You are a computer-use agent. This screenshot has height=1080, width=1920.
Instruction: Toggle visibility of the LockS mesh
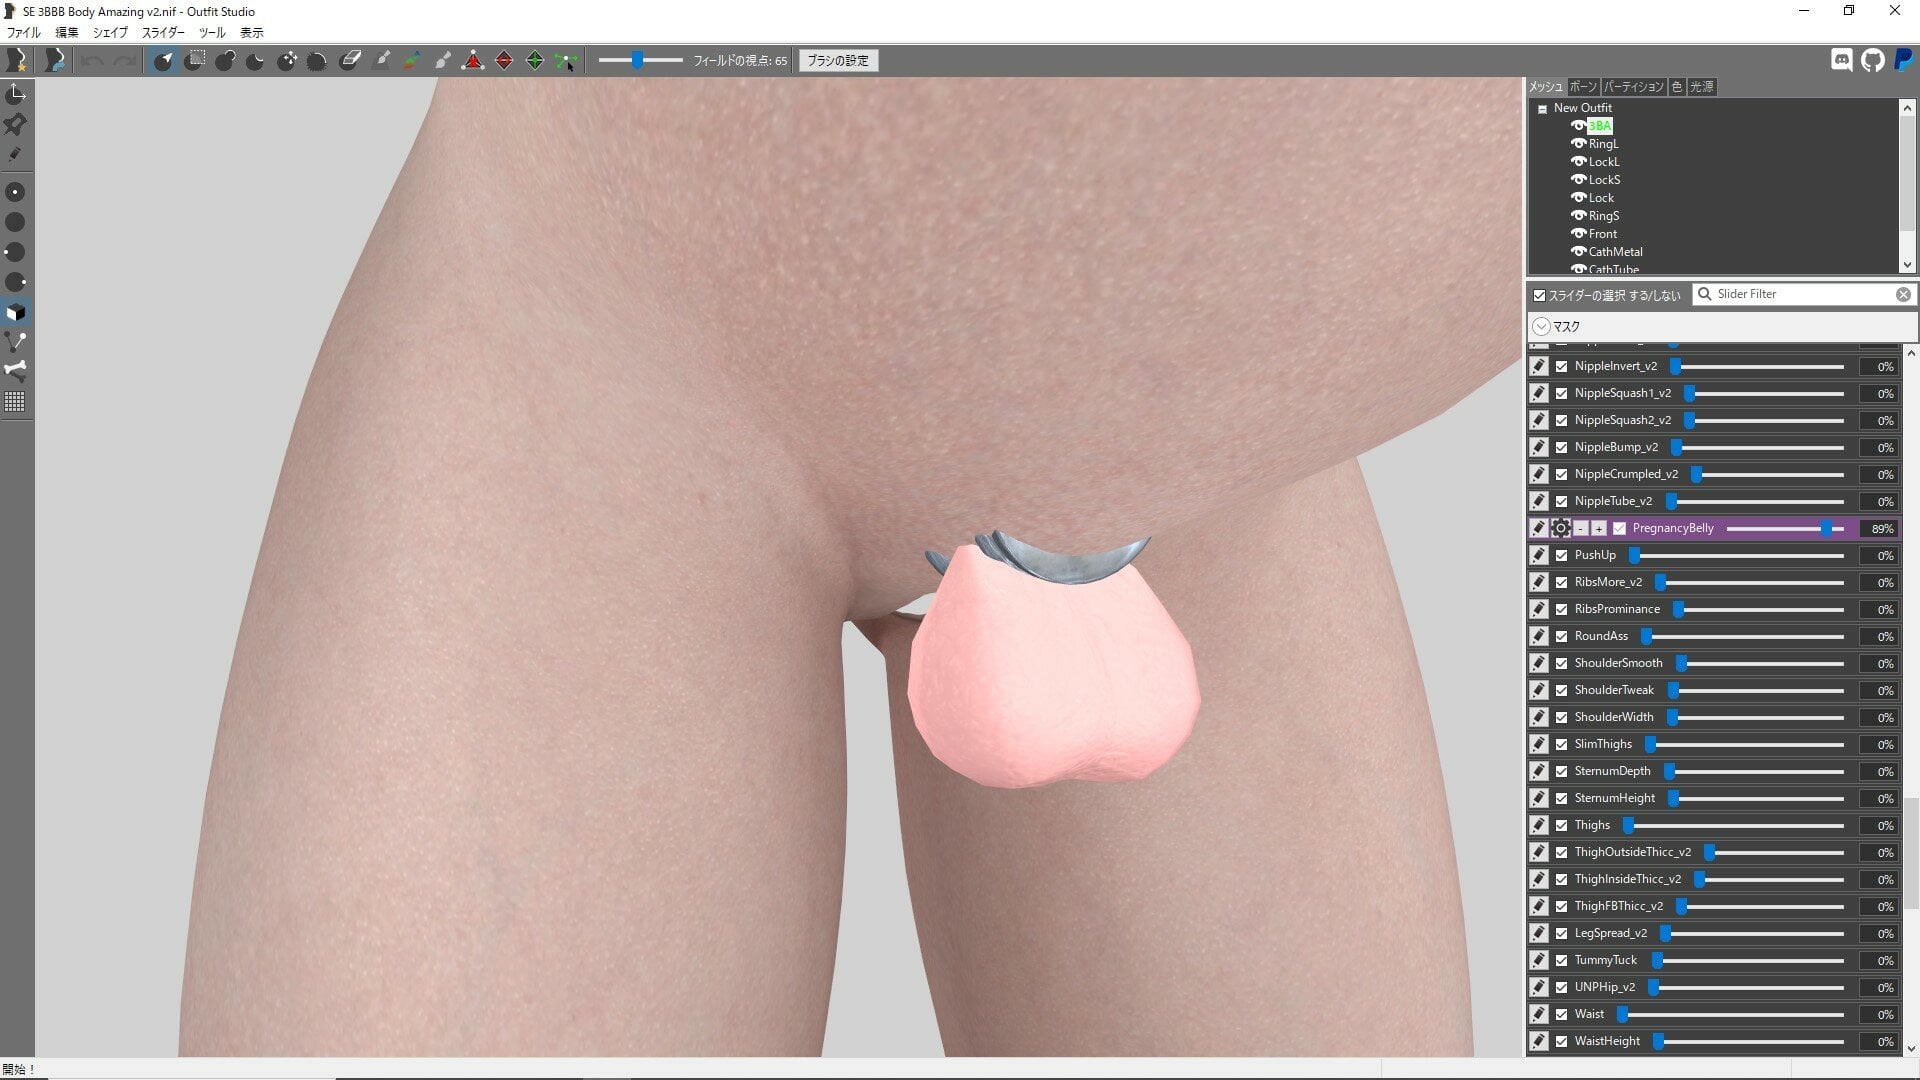point(1578,180)
